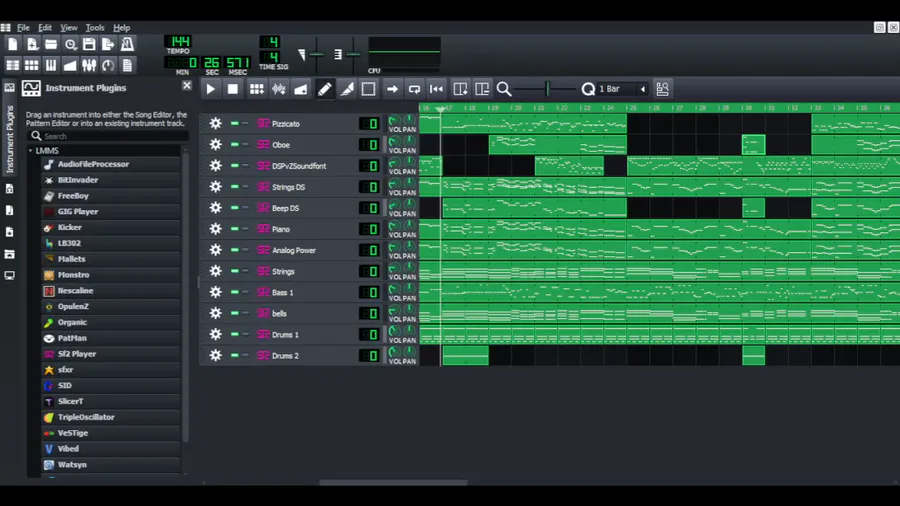This screenshot has width=900, height=506.
Task: Show the Piano Roll window
Action: pos(51,65)
